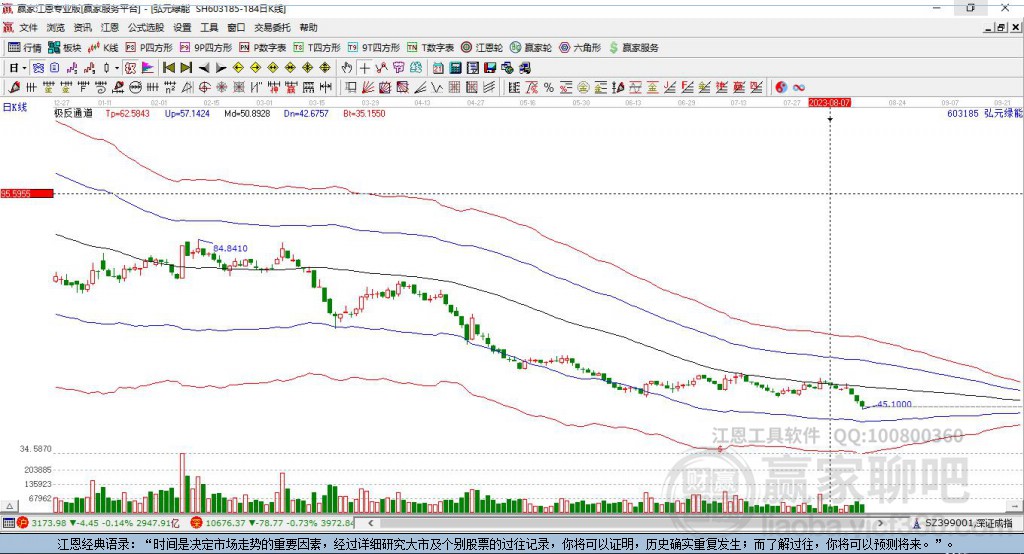Viewport: 1024px width, 554px height.
Task: Expand the 日 period dropdown arrow
Action: tap(24, 68)
